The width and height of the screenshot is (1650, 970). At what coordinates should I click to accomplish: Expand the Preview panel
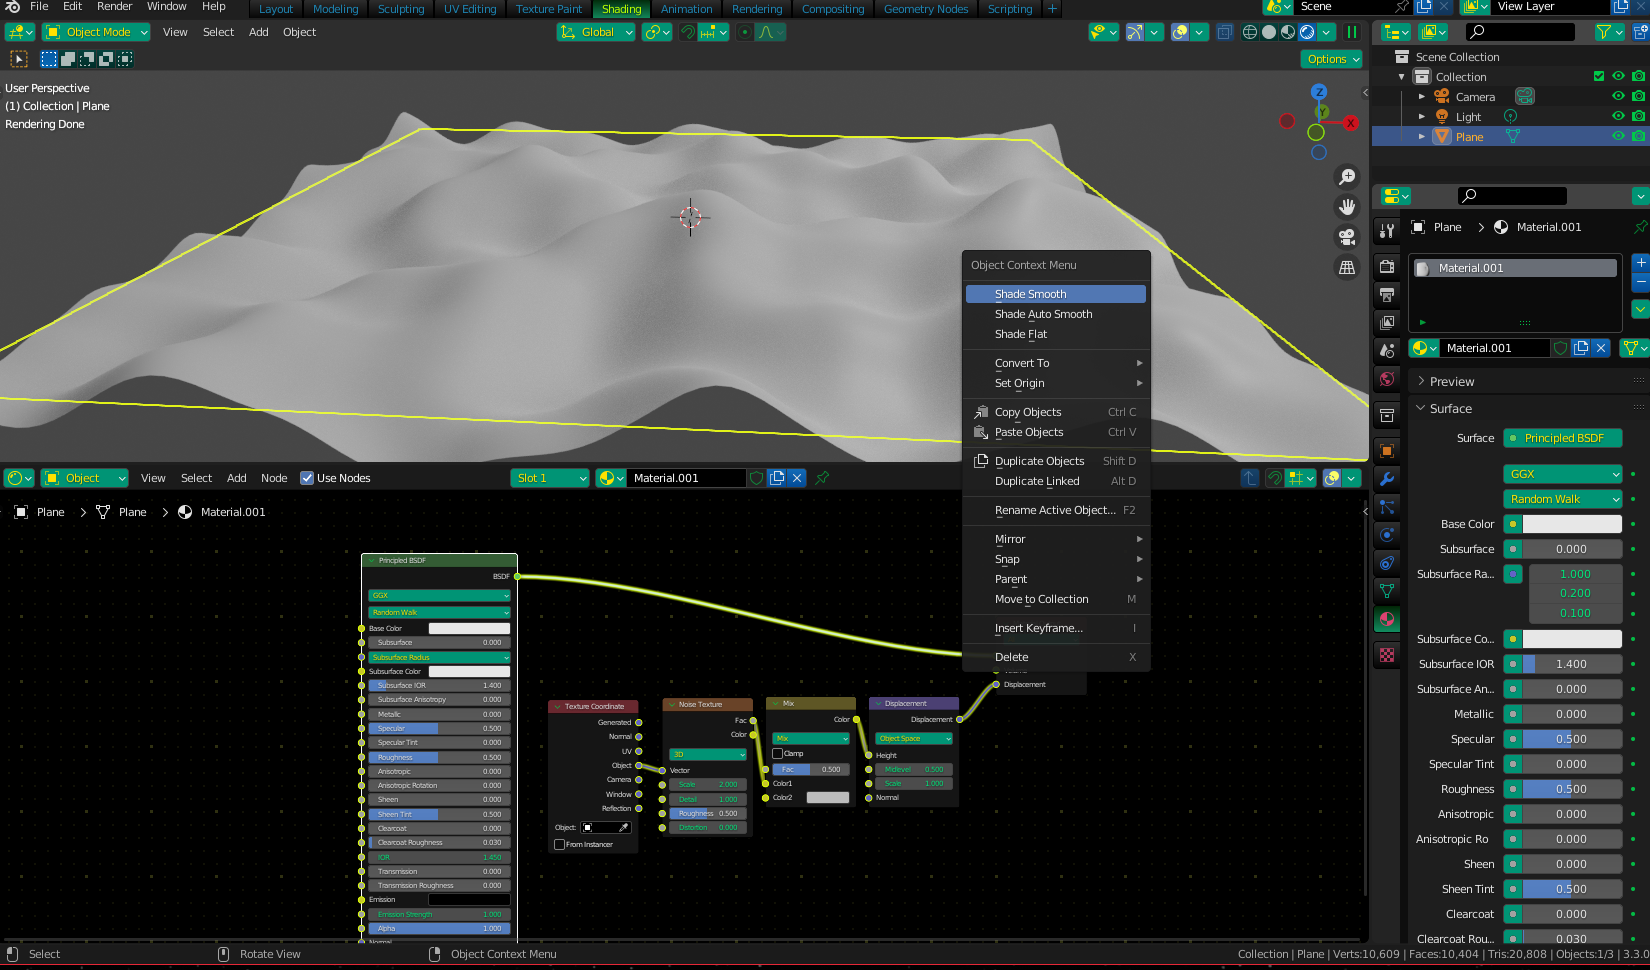tap(1451, 382)
